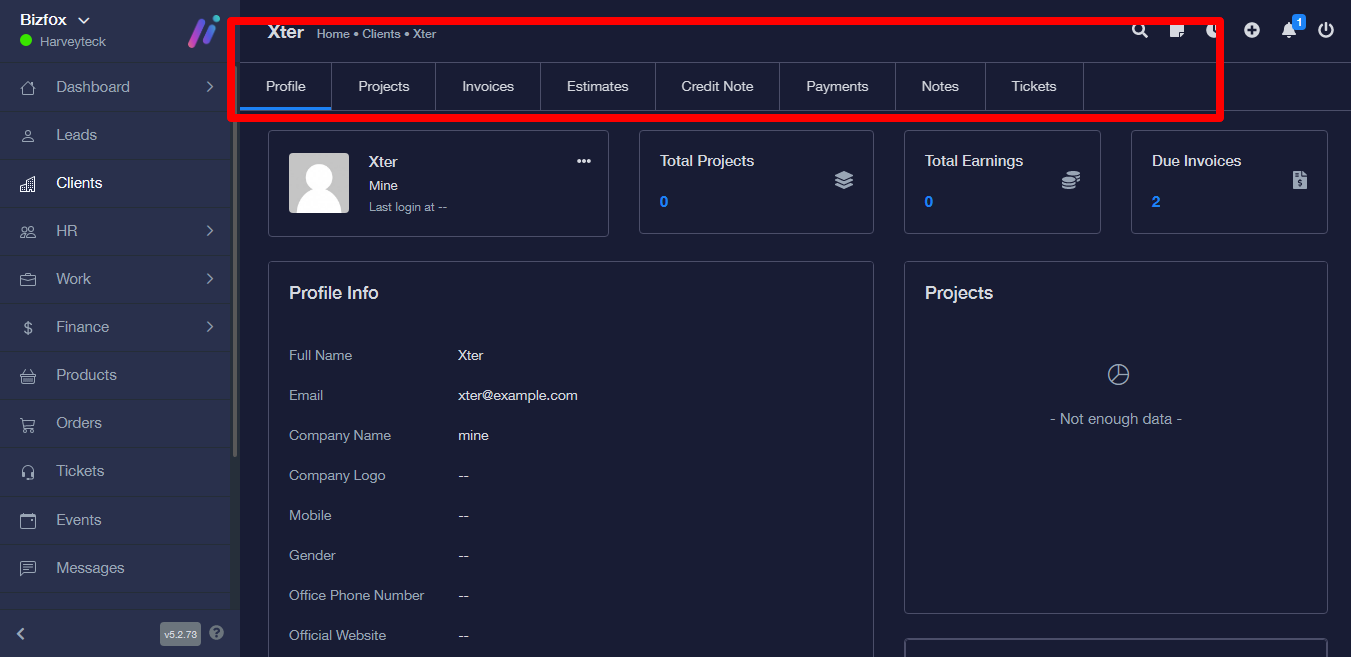This screenshot has height=657, width=1351.
Task: Open the Credit Note tab
Action: coord(717,87)
